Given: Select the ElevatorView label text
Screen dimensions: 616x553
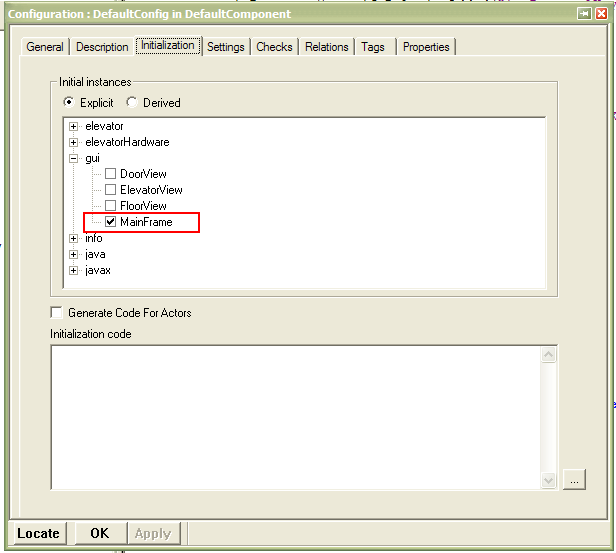Looking at the screenshot, I should (151, 190).
